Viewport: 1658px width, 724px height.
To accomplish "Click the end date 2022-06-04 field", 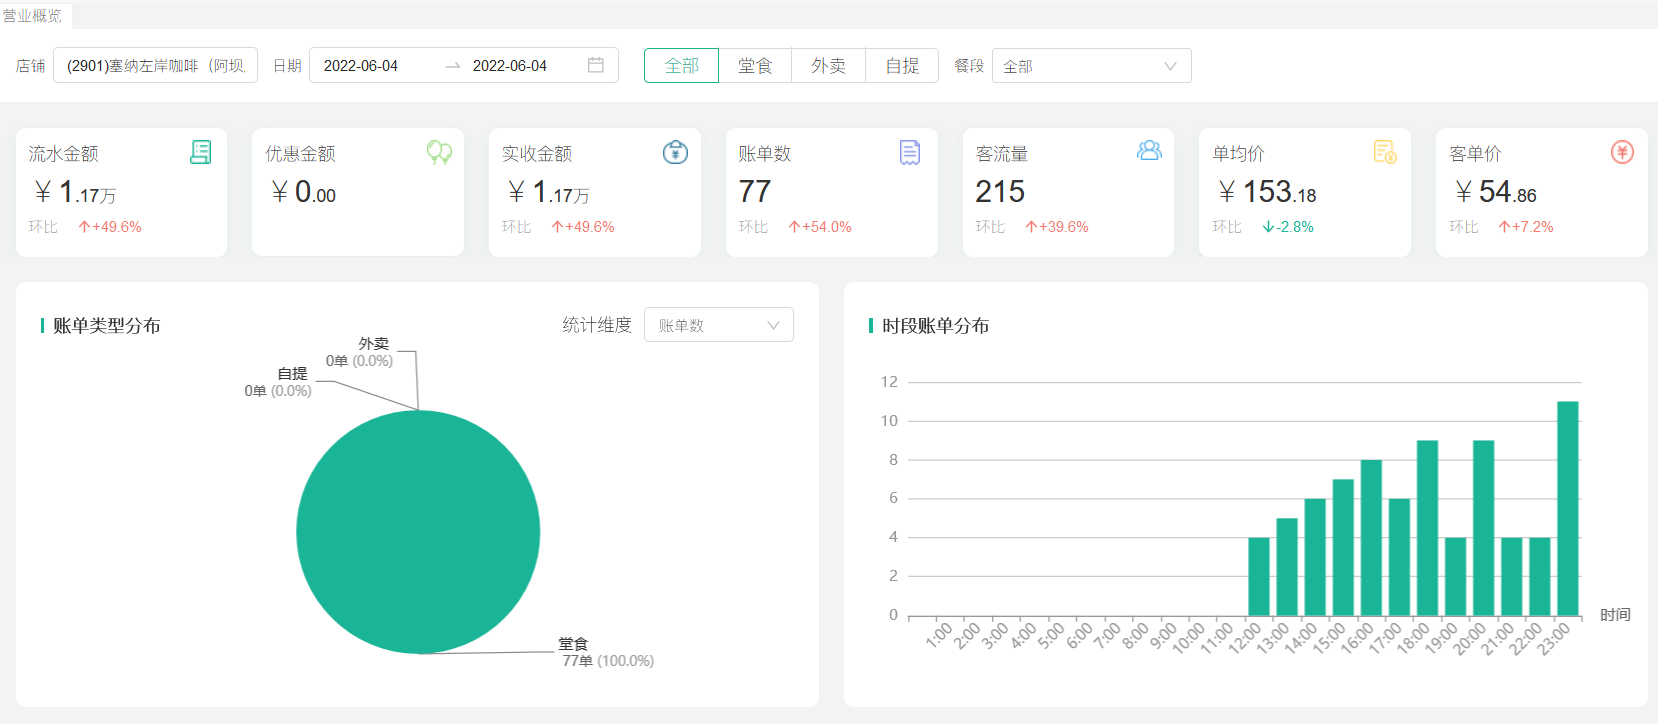I will pos(510,66).
